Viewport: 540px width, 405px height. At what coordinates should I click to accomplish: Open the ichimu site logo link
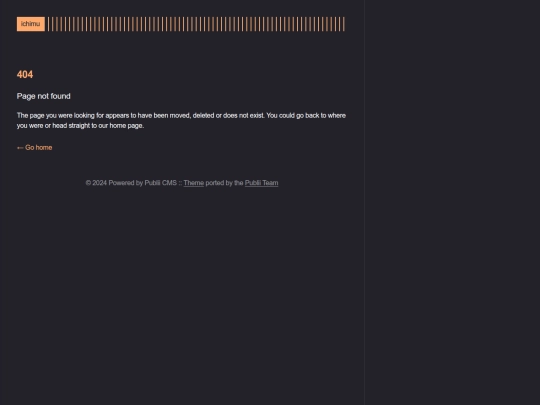[x=31, y=24]
